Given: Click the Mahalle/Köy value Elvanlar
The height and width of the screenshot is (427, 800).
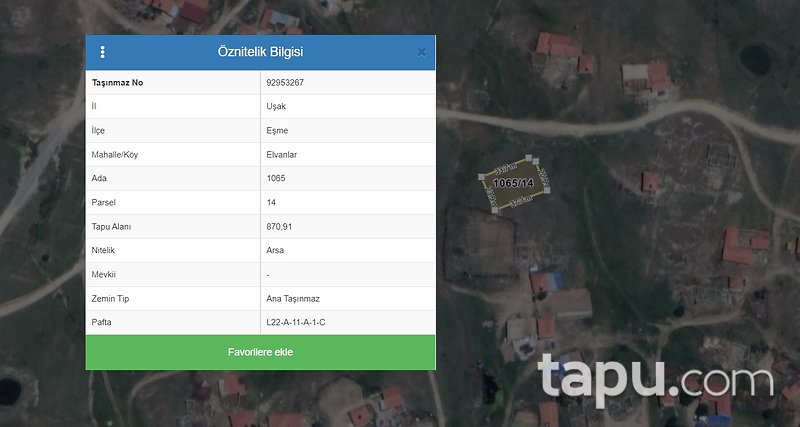Looking at the screenshot, I should click(282, 155).
